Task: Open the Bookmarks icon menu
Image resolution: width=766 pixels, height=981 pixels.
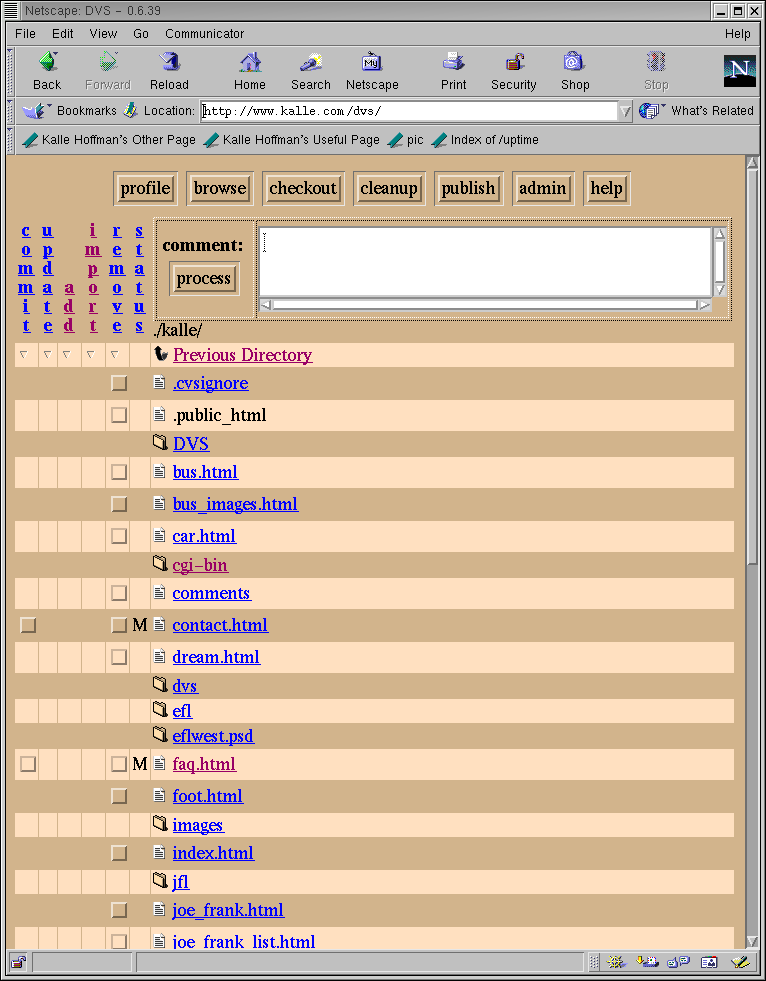Action: click(x=35, y=111)
